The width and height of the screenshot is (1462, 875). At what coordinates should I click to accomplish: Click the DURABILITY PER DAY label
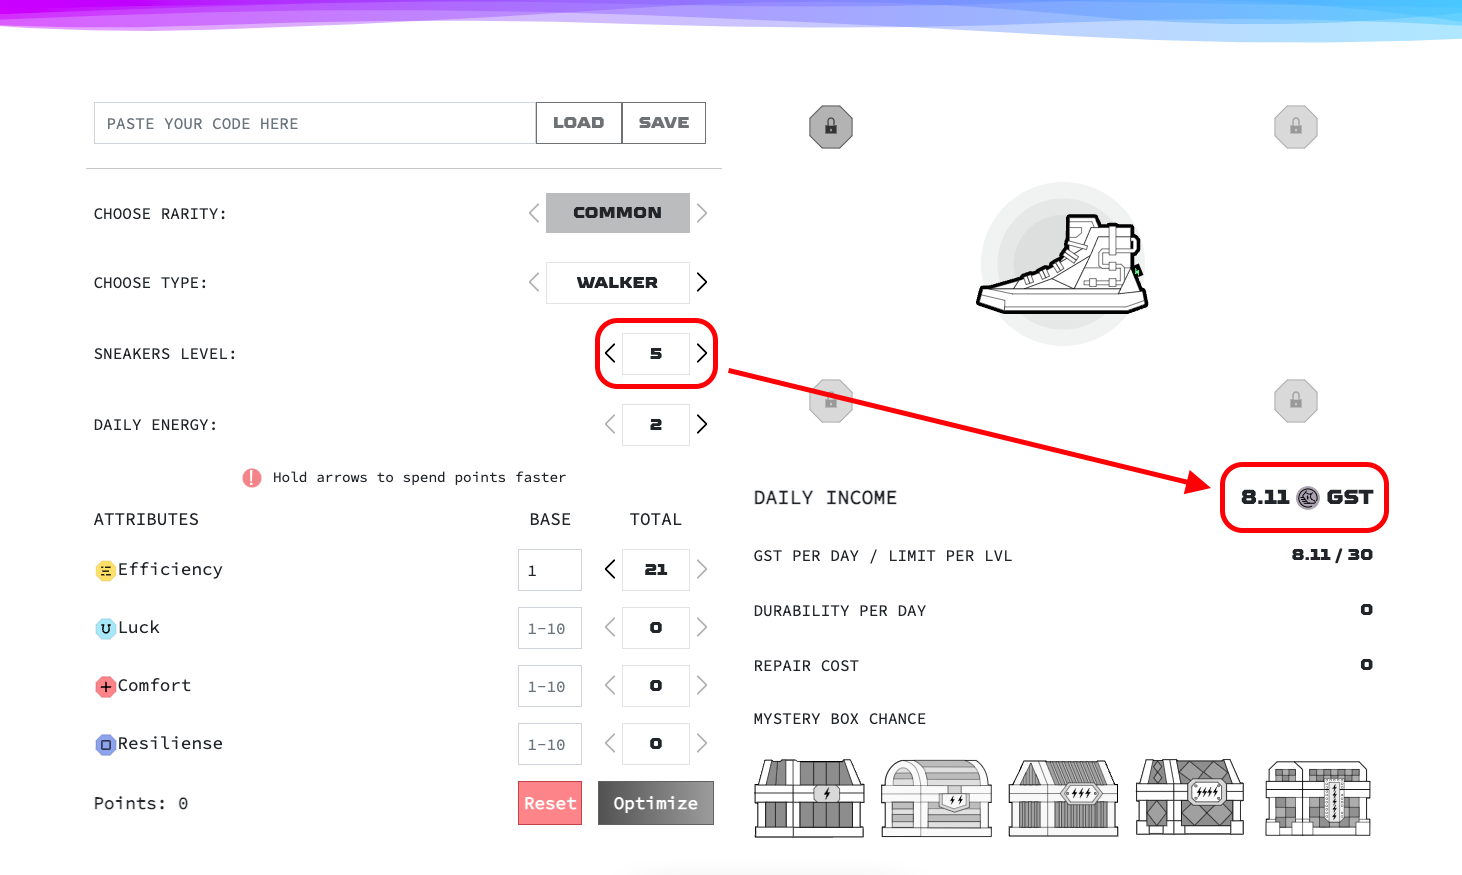(x=840, y=611)
